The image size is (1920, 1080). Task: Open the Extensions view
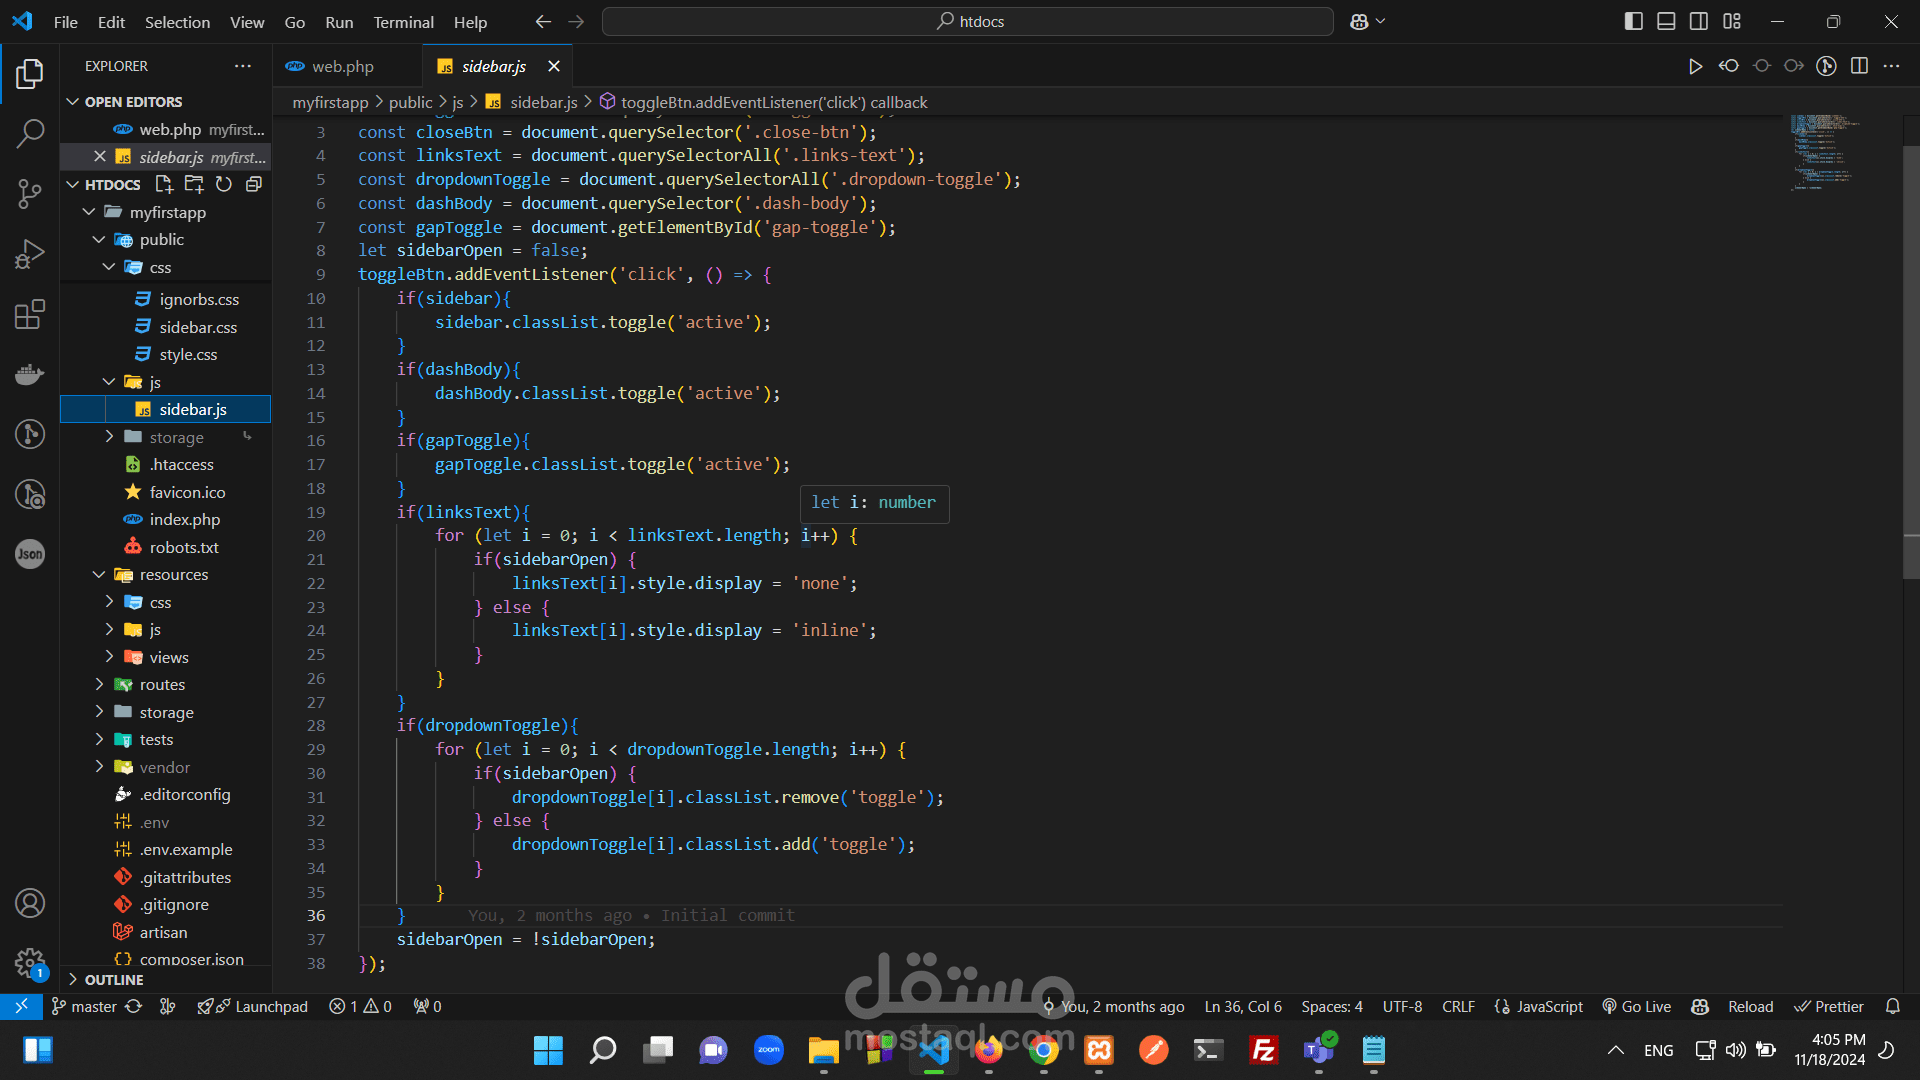click(x=30, y=314)
